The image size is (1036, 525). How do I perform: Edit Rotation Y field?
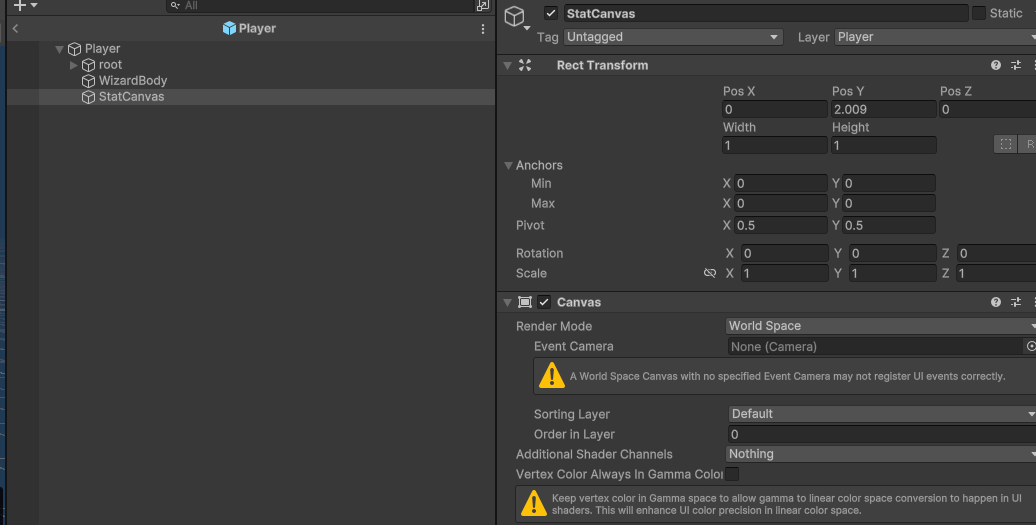[893, 253]
